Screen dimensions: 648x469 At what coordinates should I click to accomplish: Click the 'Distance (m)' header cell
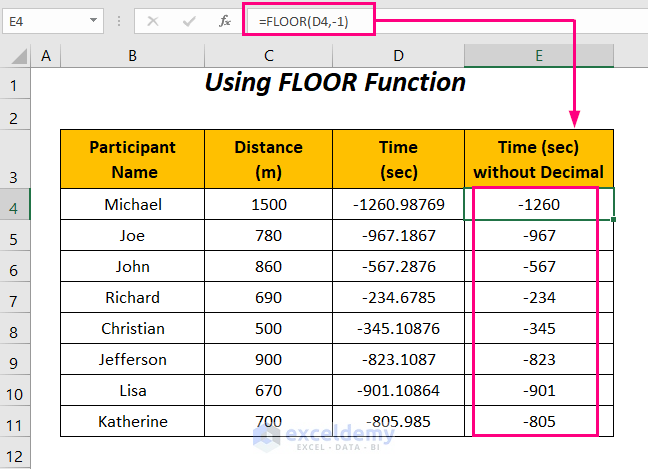pyautogui.click(x=269, y=160)
